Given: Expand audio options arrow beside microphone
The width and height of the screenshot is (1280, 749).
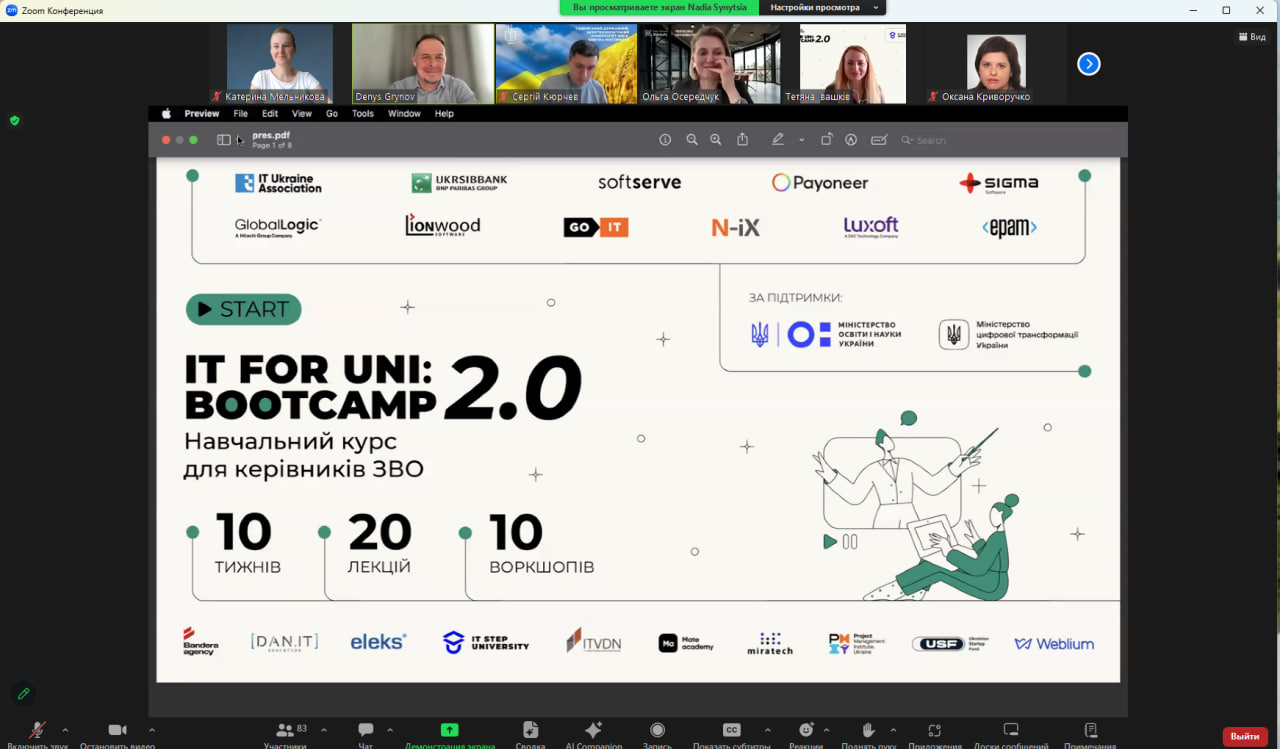Looking at the screenshot, I should (x=65, y=730).
